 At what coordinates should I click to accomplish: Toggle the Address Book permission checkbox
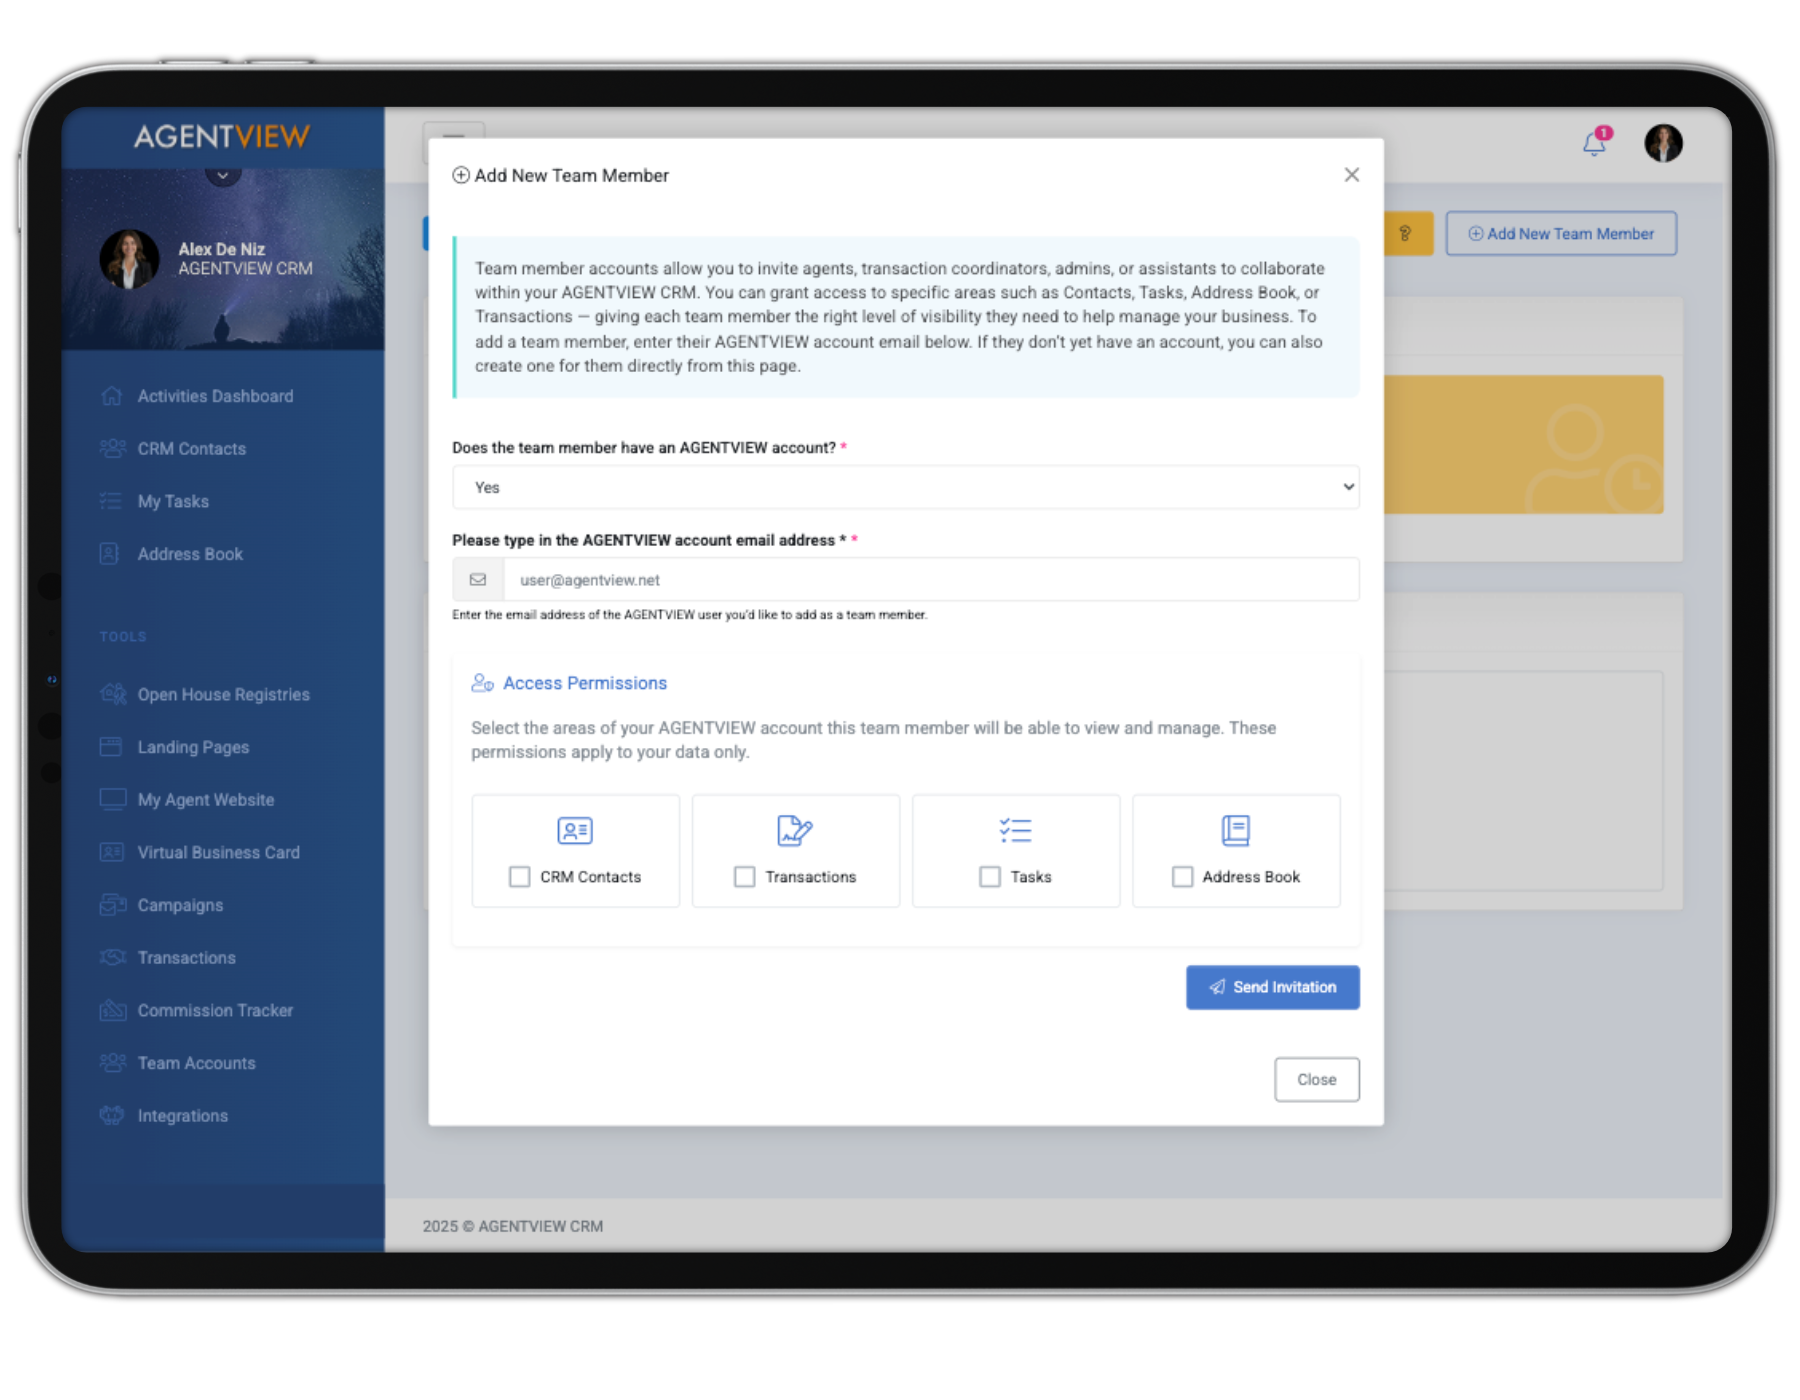click(x=1183, y=877)
